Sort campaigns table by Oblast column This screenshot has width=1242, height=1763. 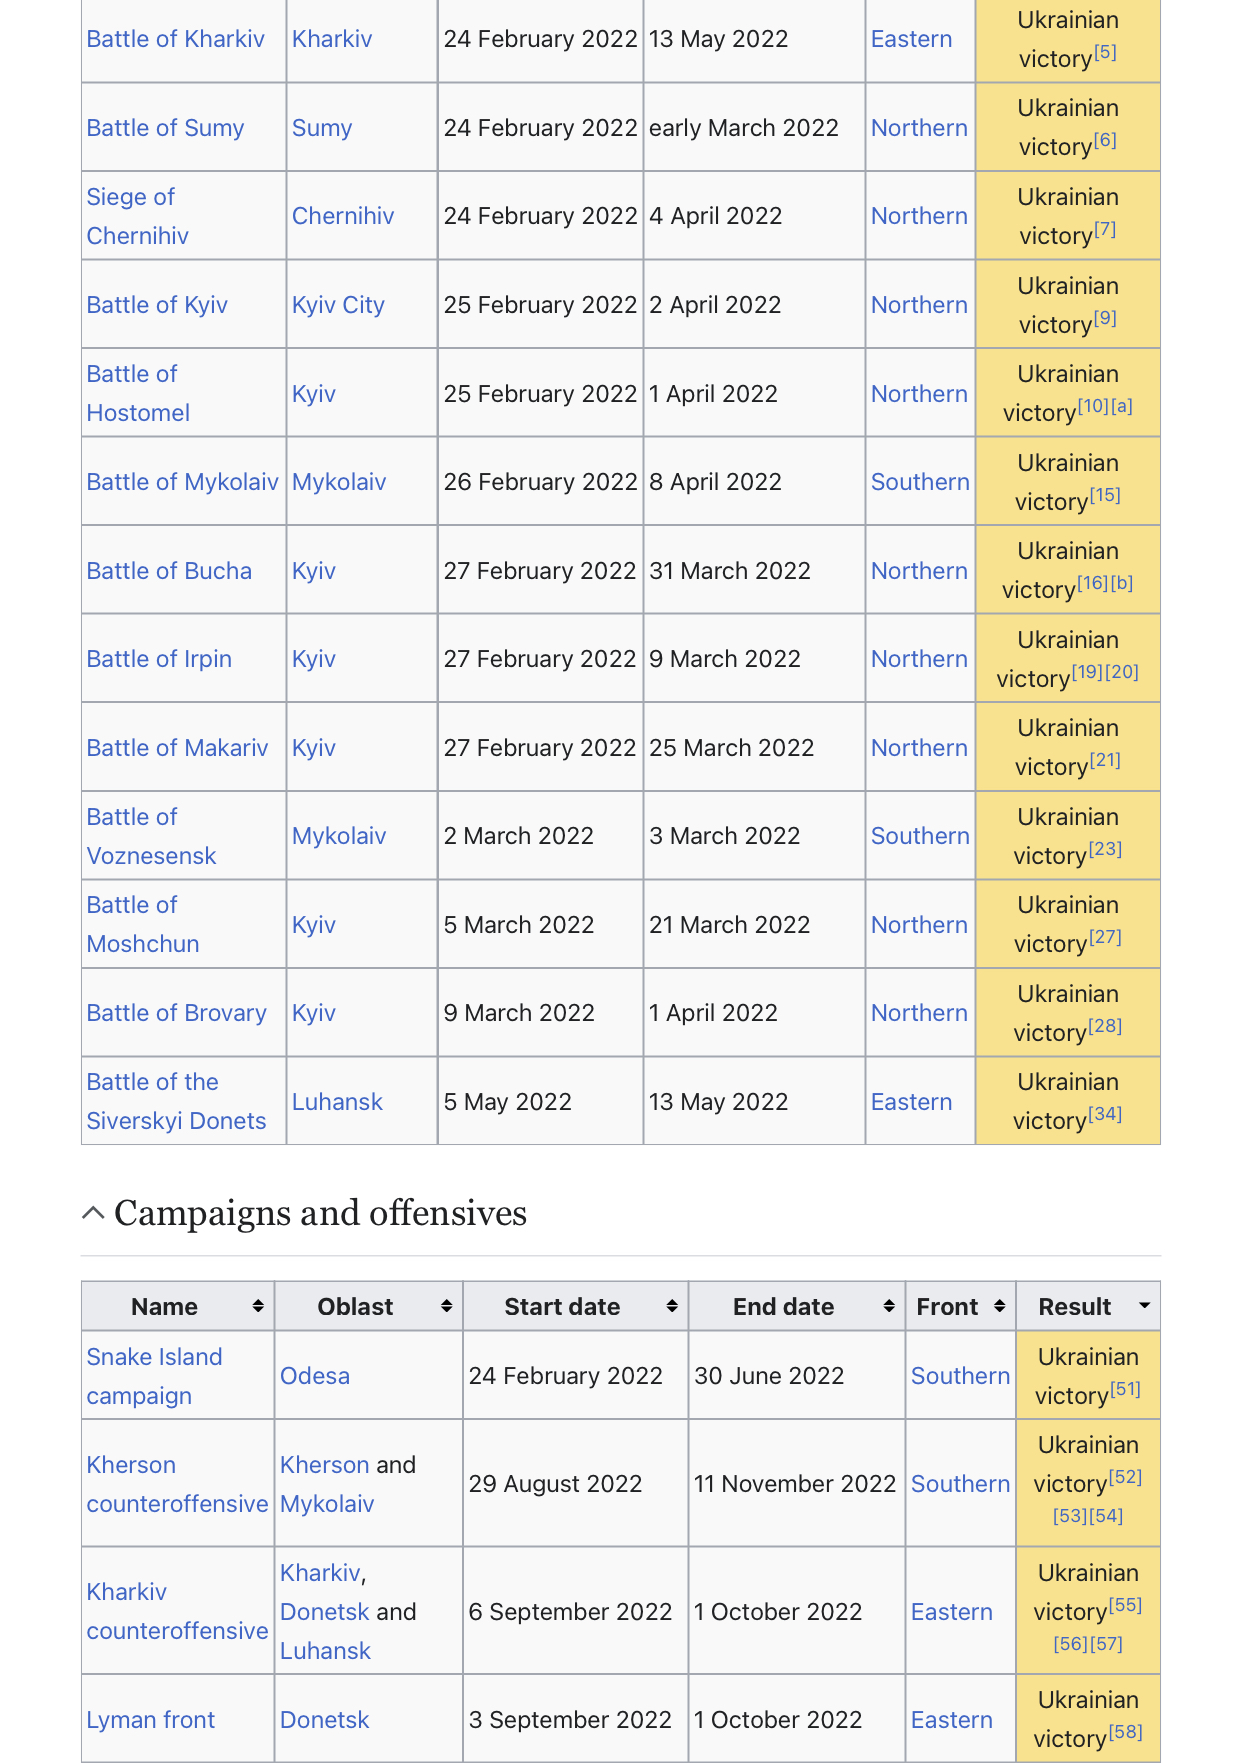coord(369,1306)
